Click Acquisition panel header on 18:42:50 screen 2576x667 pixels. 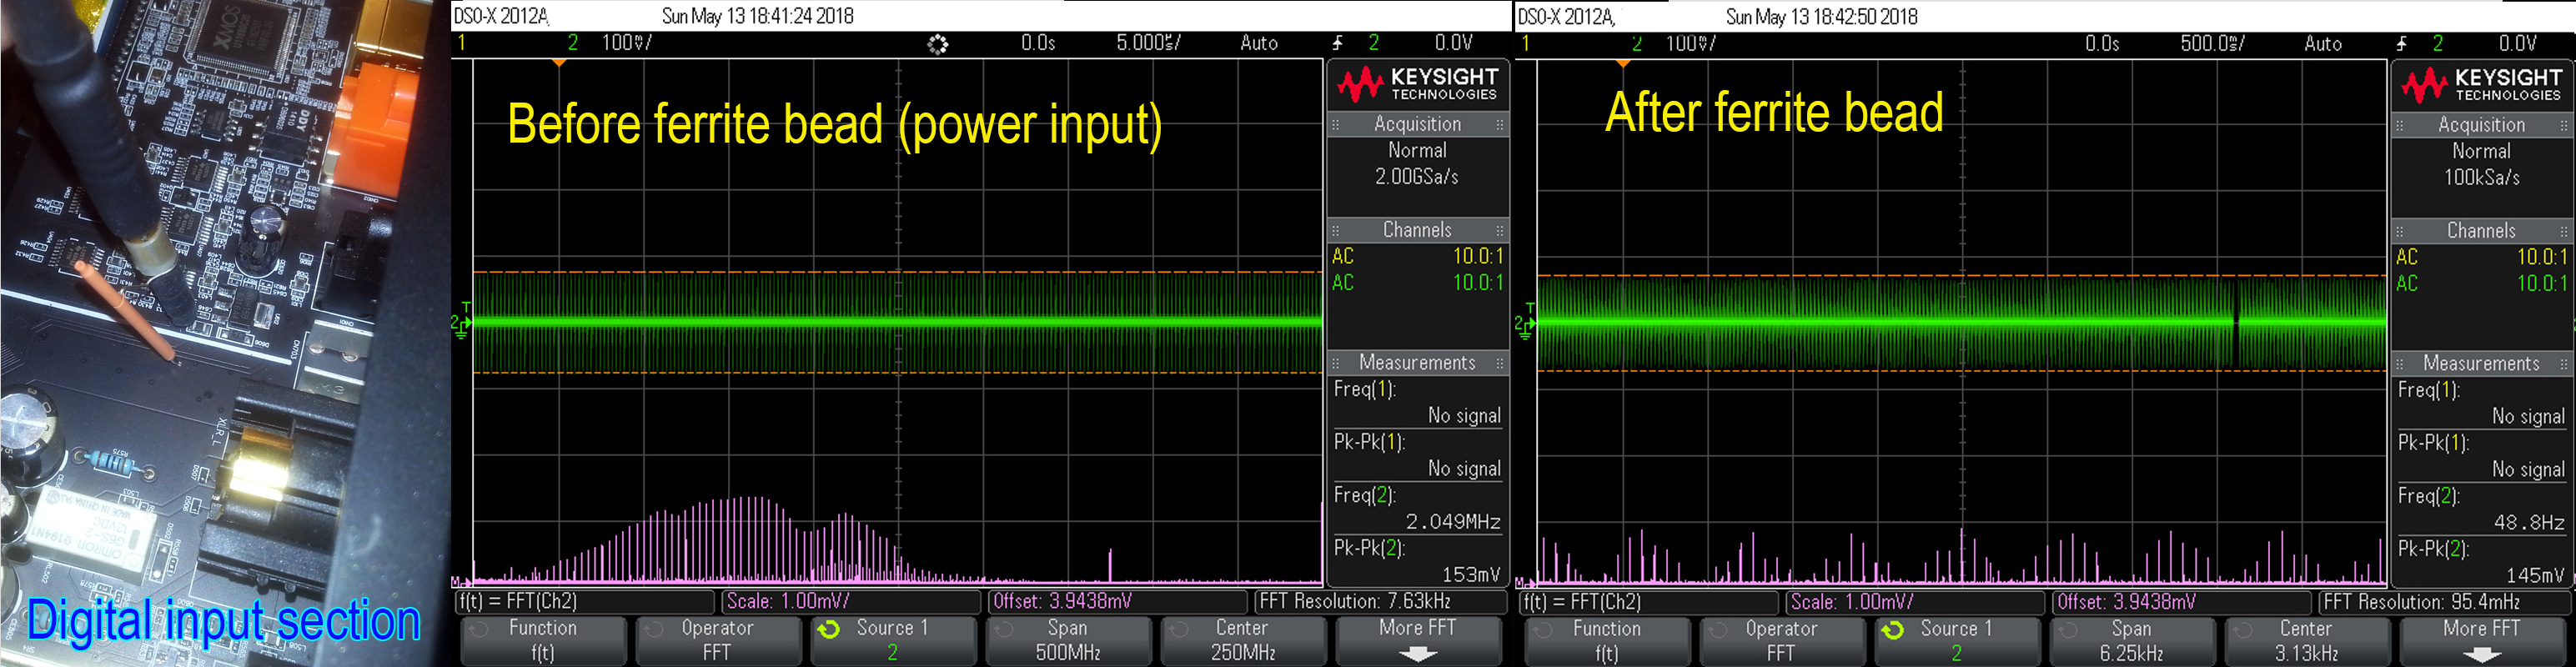point(2481,126)
